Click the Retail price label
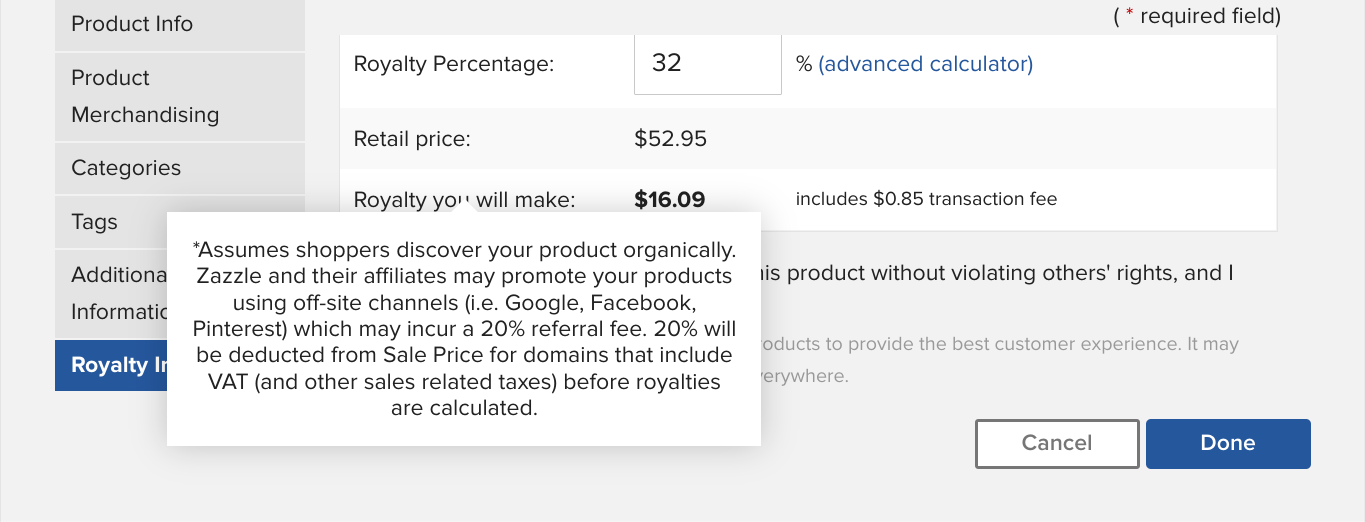The image size is (1365, 522). coord(412,139)
